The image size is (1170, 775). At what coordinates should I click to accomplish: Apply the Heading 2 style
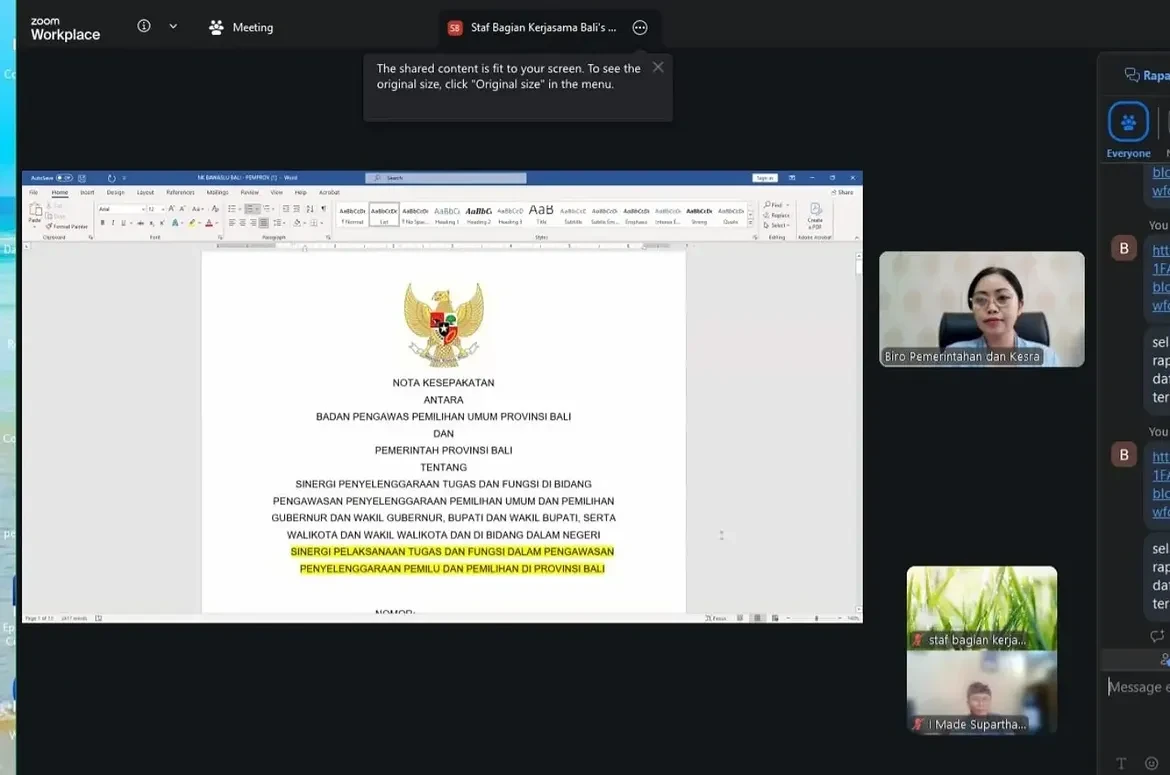pos(478,215)
